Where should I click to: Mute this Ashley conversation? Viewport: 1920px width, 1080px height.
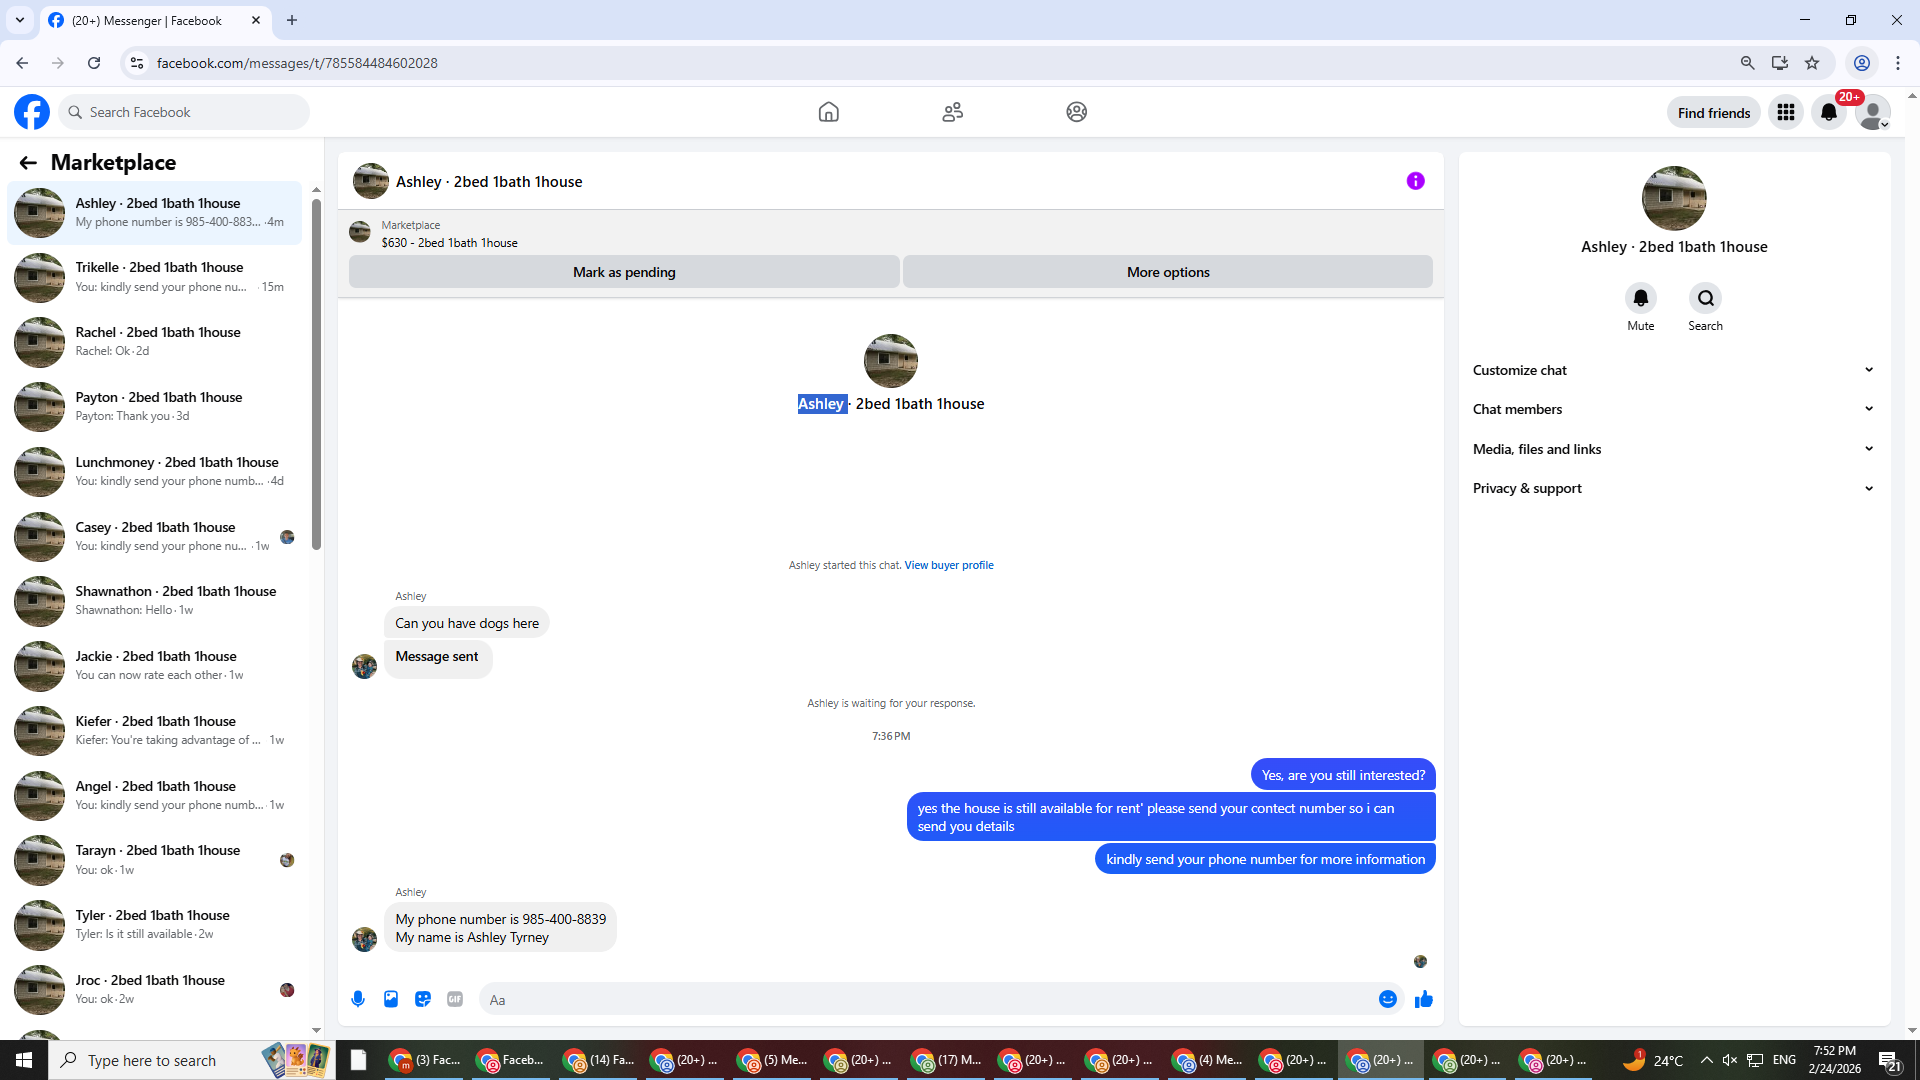click(x=1640, y=298)
